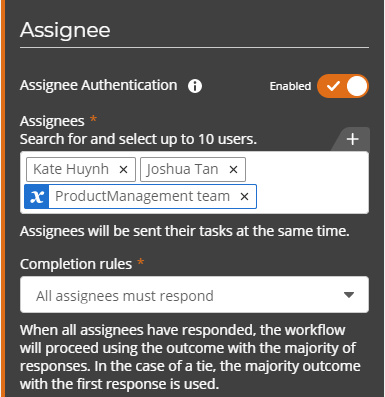This screenshot has height=397, width=385.
Task: Click the Assignee Authentication label
Action: click(99, 86)
